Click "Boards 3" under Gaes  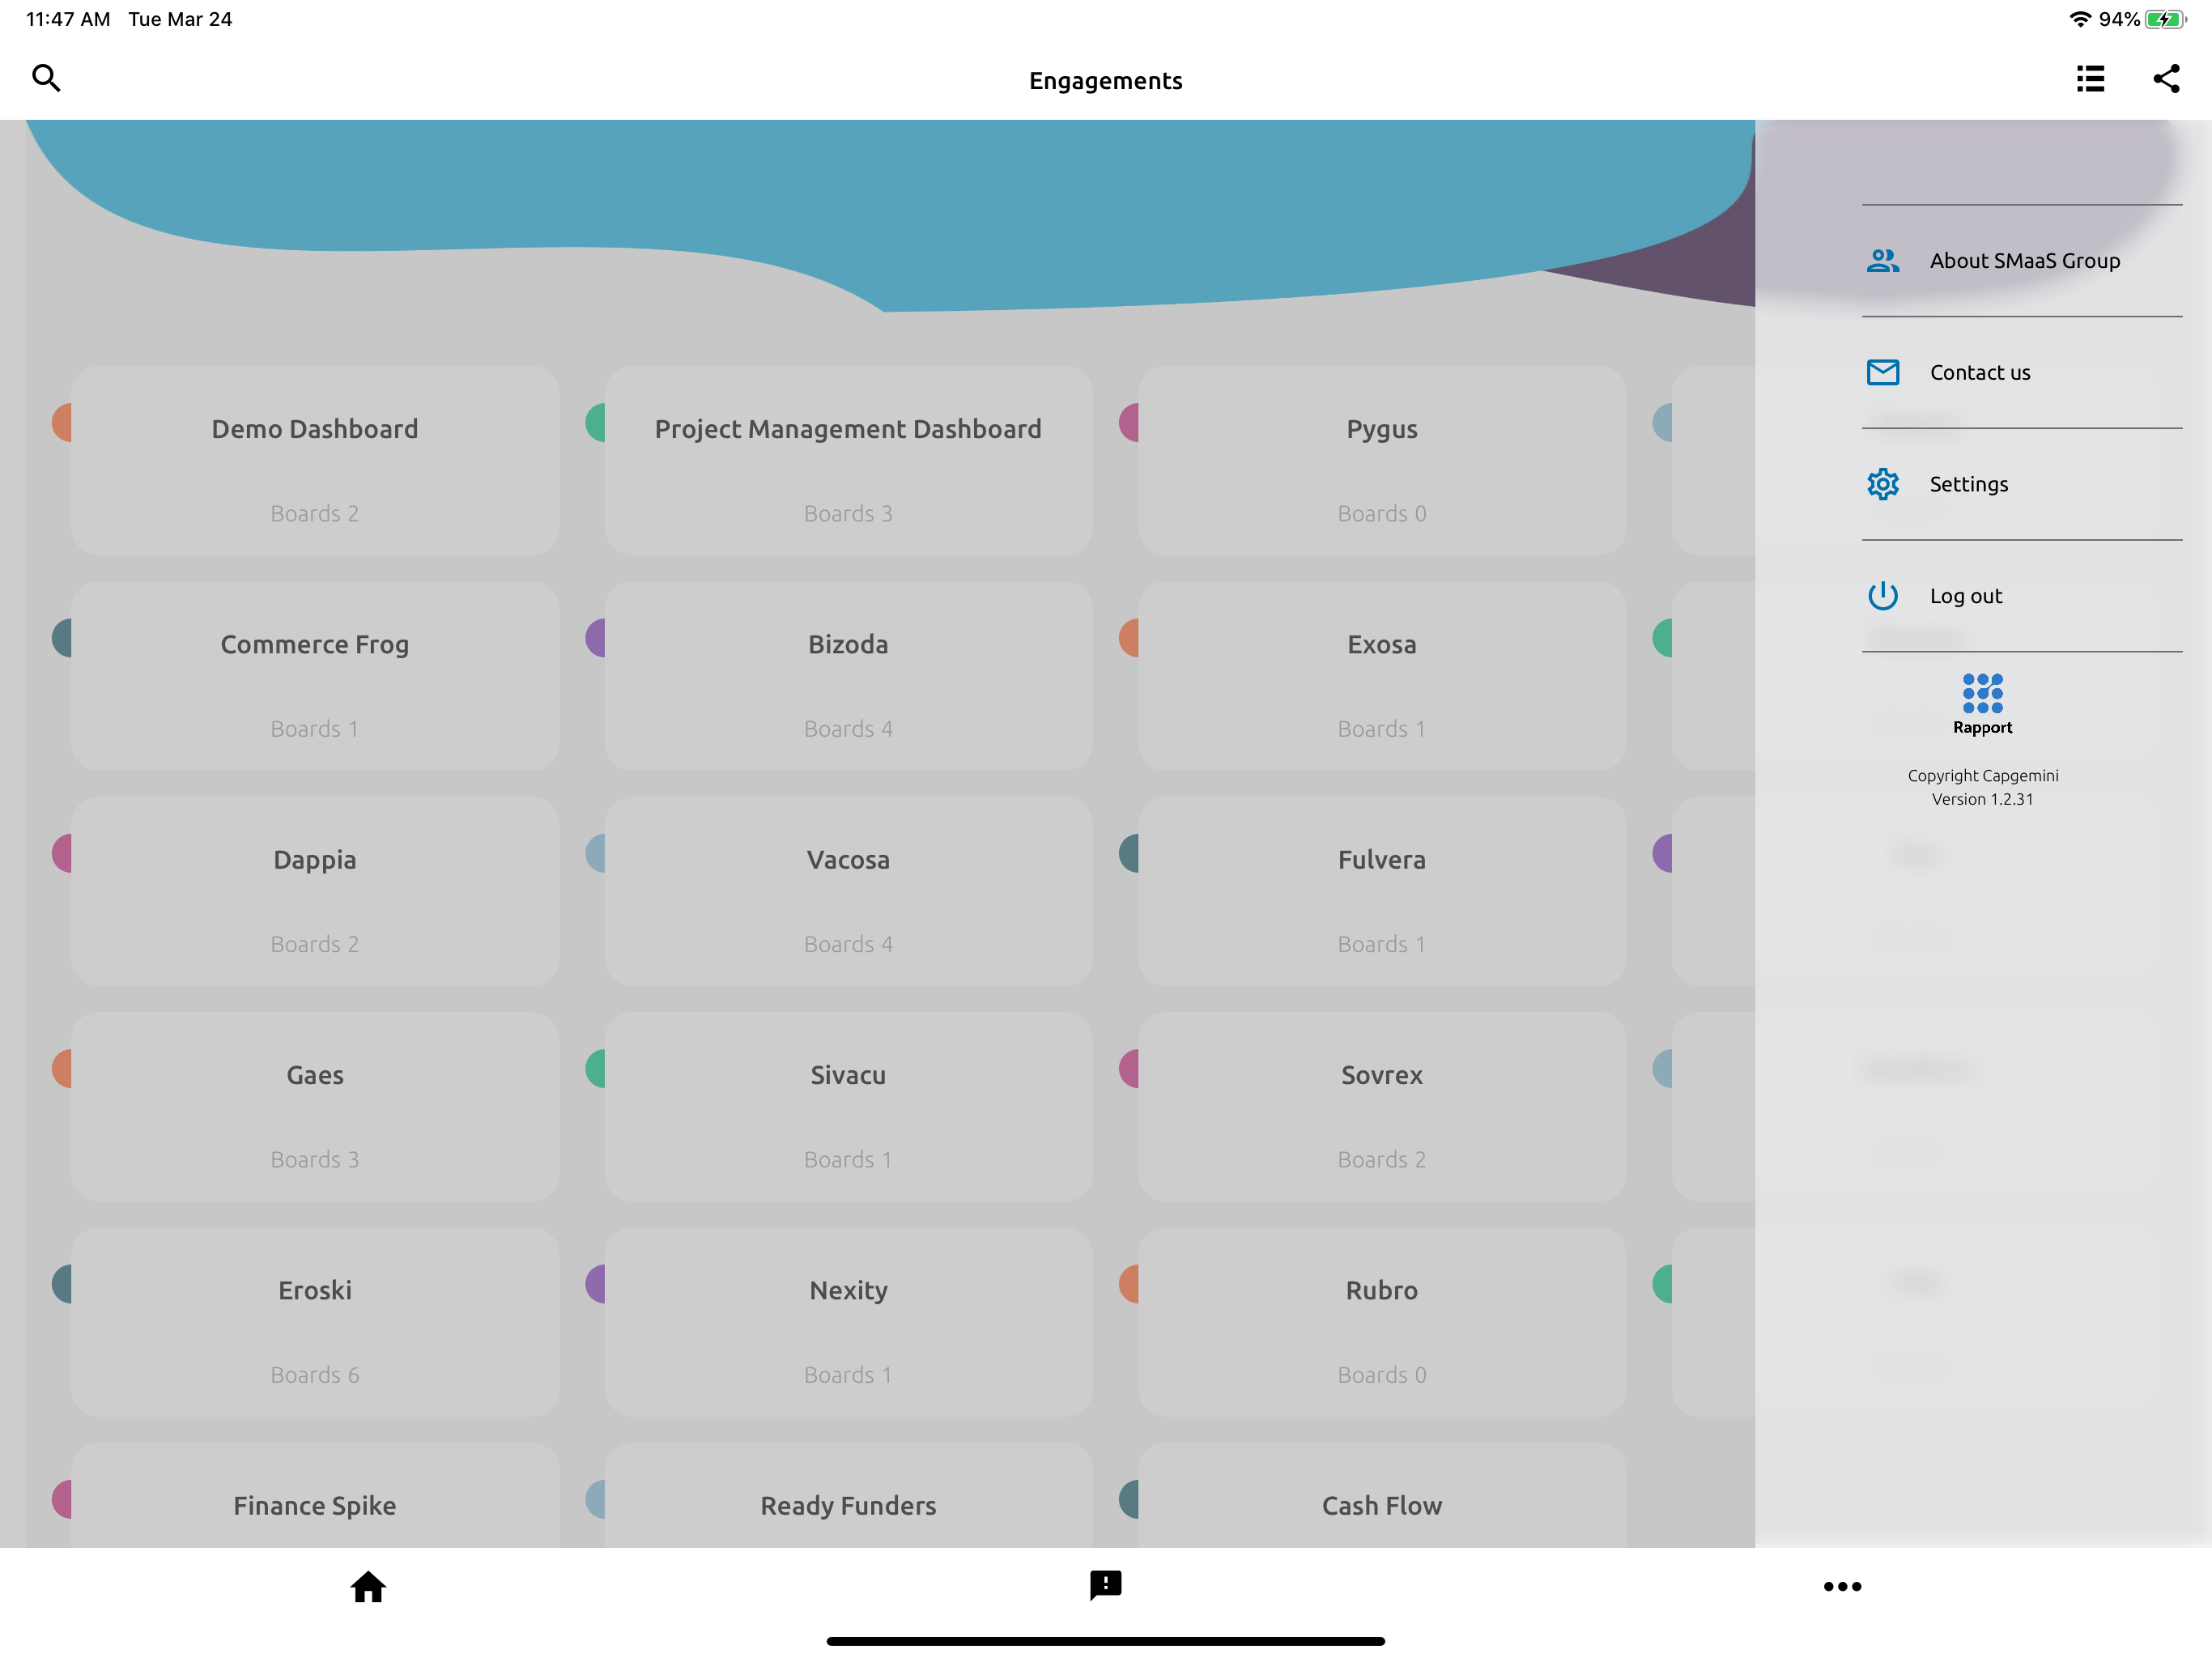(314, 1160)
